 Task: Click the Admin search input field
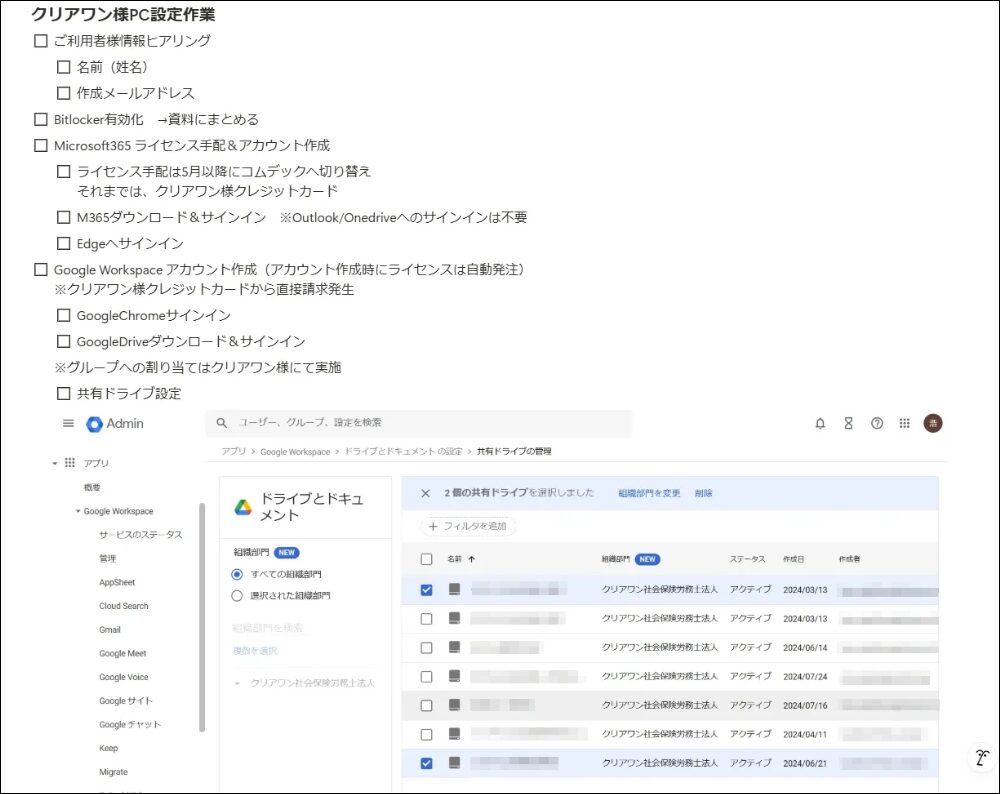[418, 423]
